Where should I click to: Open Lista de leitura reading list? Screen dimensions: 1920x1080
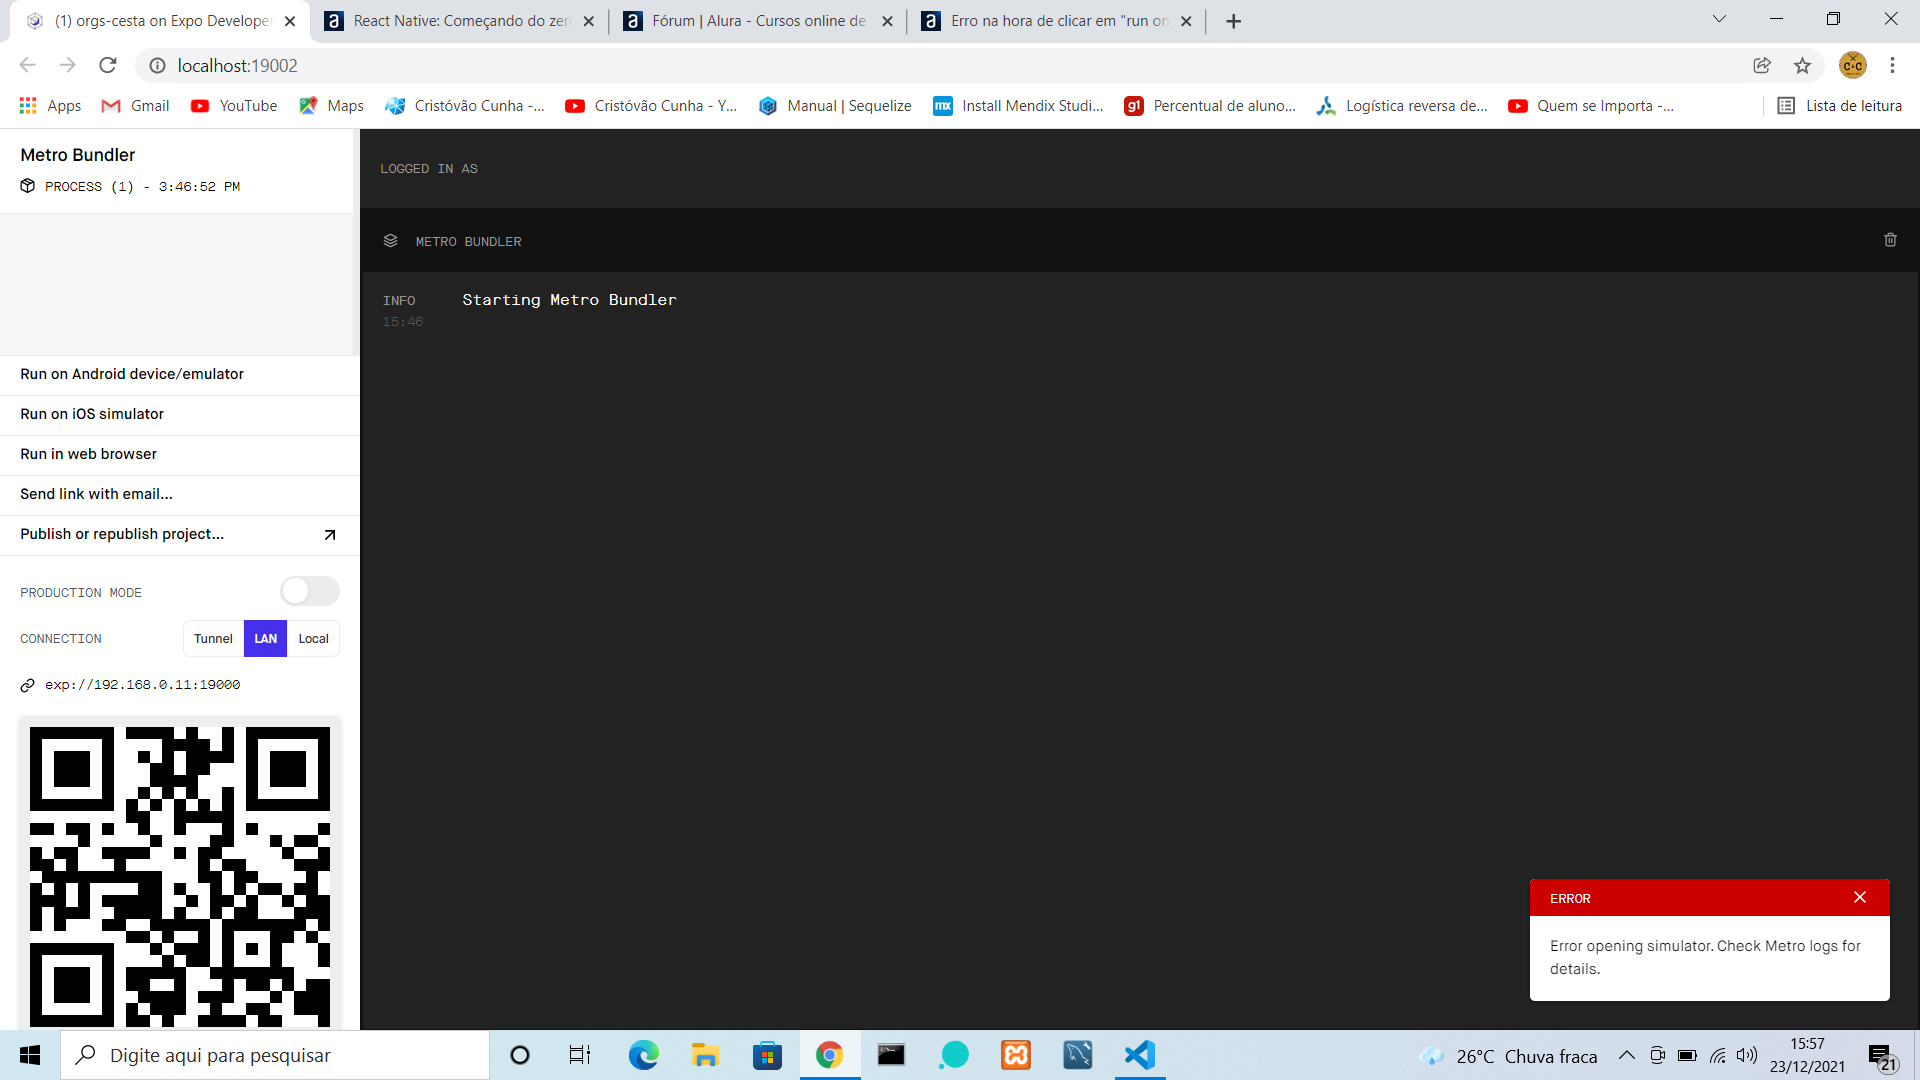(1839, 106)
